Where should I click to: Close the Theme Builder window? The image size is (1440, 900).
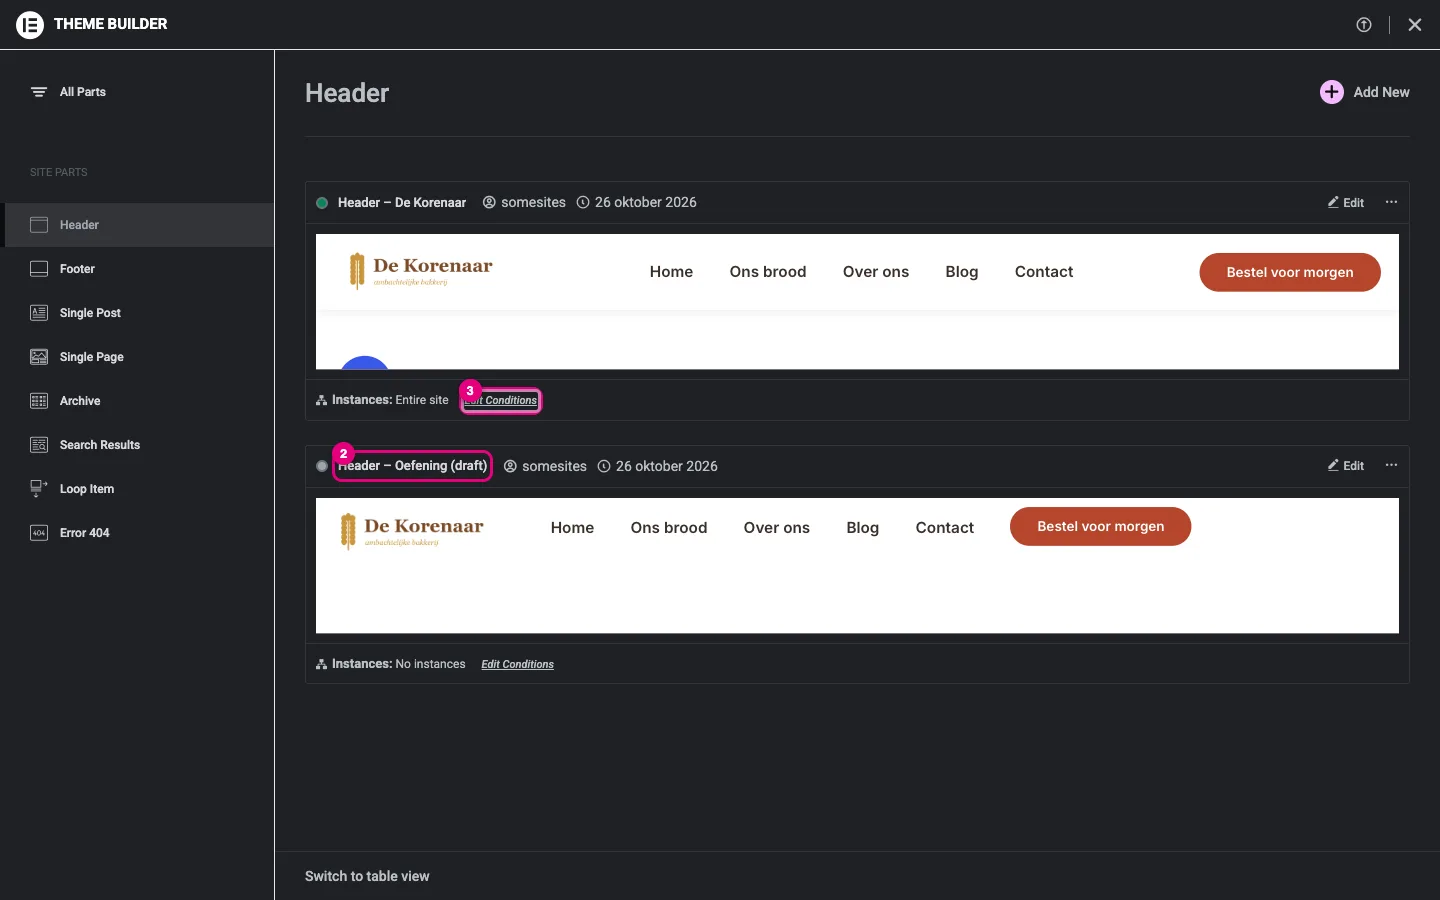[1415, 25]
